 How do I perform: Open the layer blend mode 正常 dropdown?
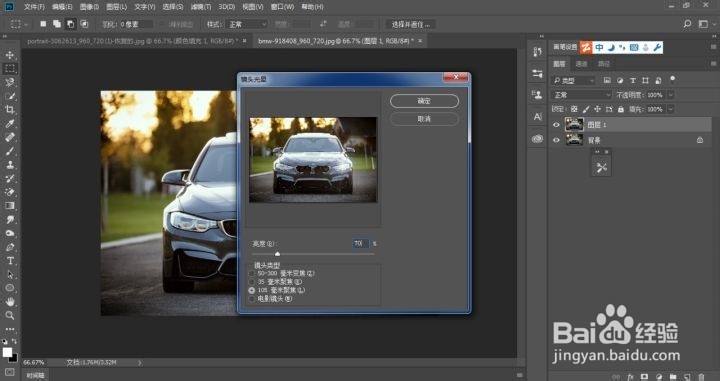pos(581,95)
